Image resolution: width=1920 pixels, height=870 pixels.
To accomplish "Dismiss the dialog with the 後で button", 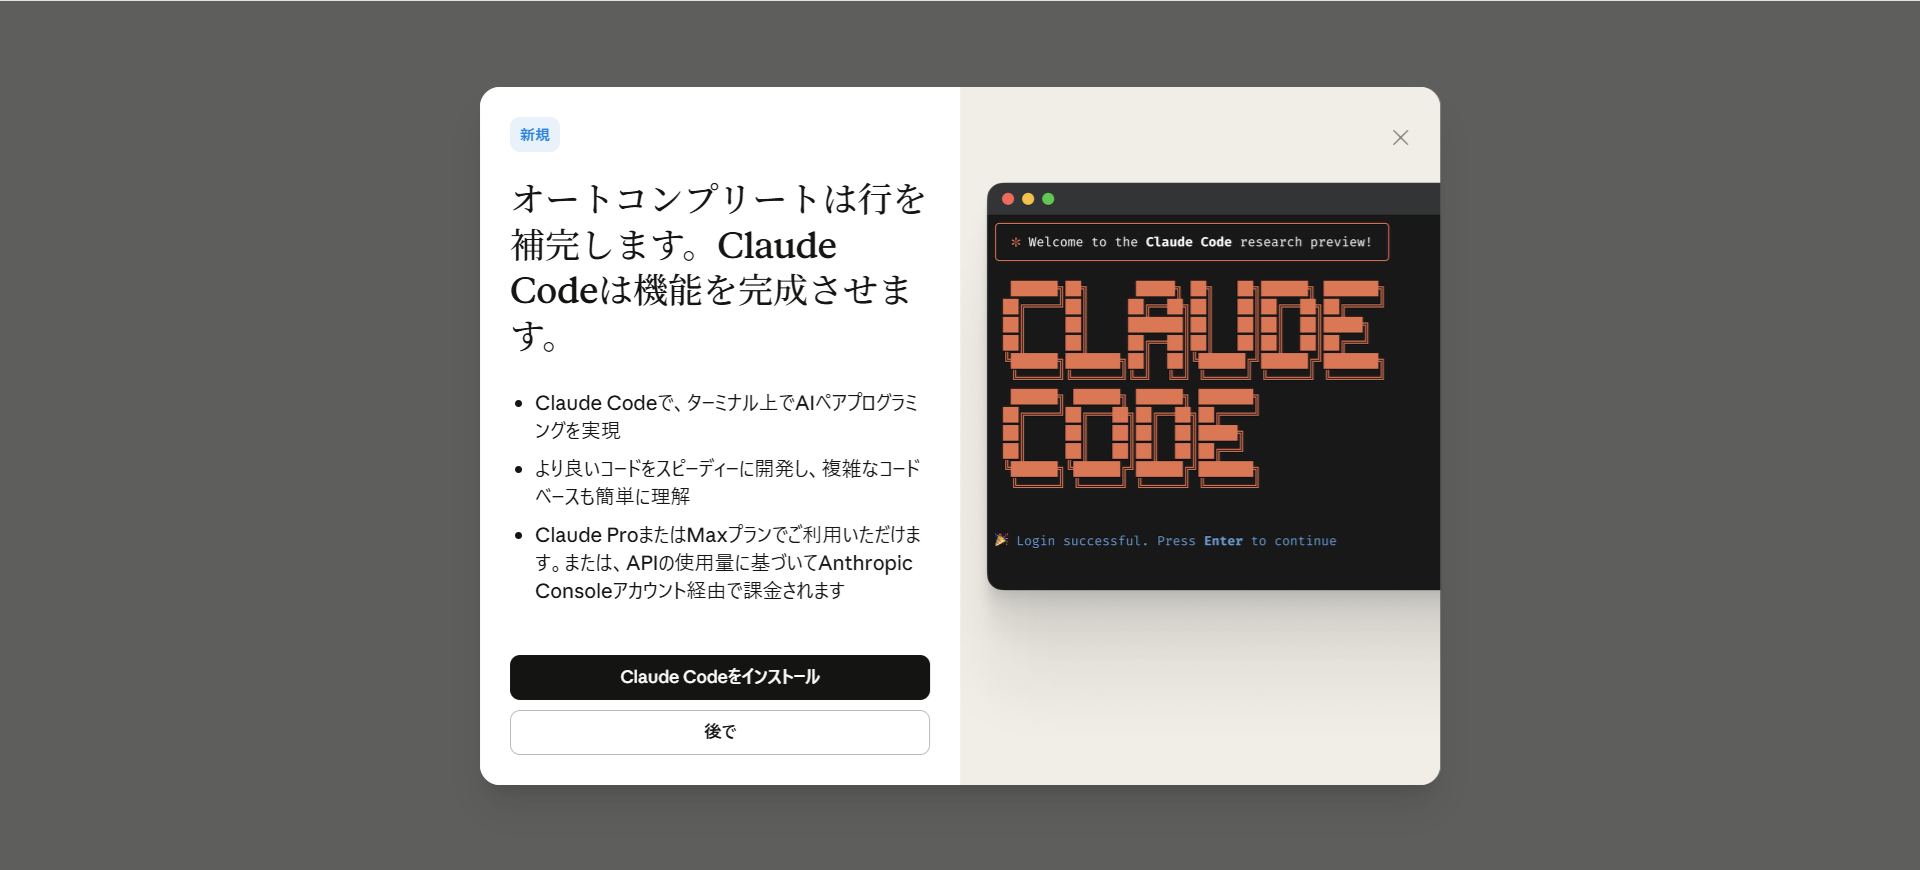I will [x=719, y=732].
